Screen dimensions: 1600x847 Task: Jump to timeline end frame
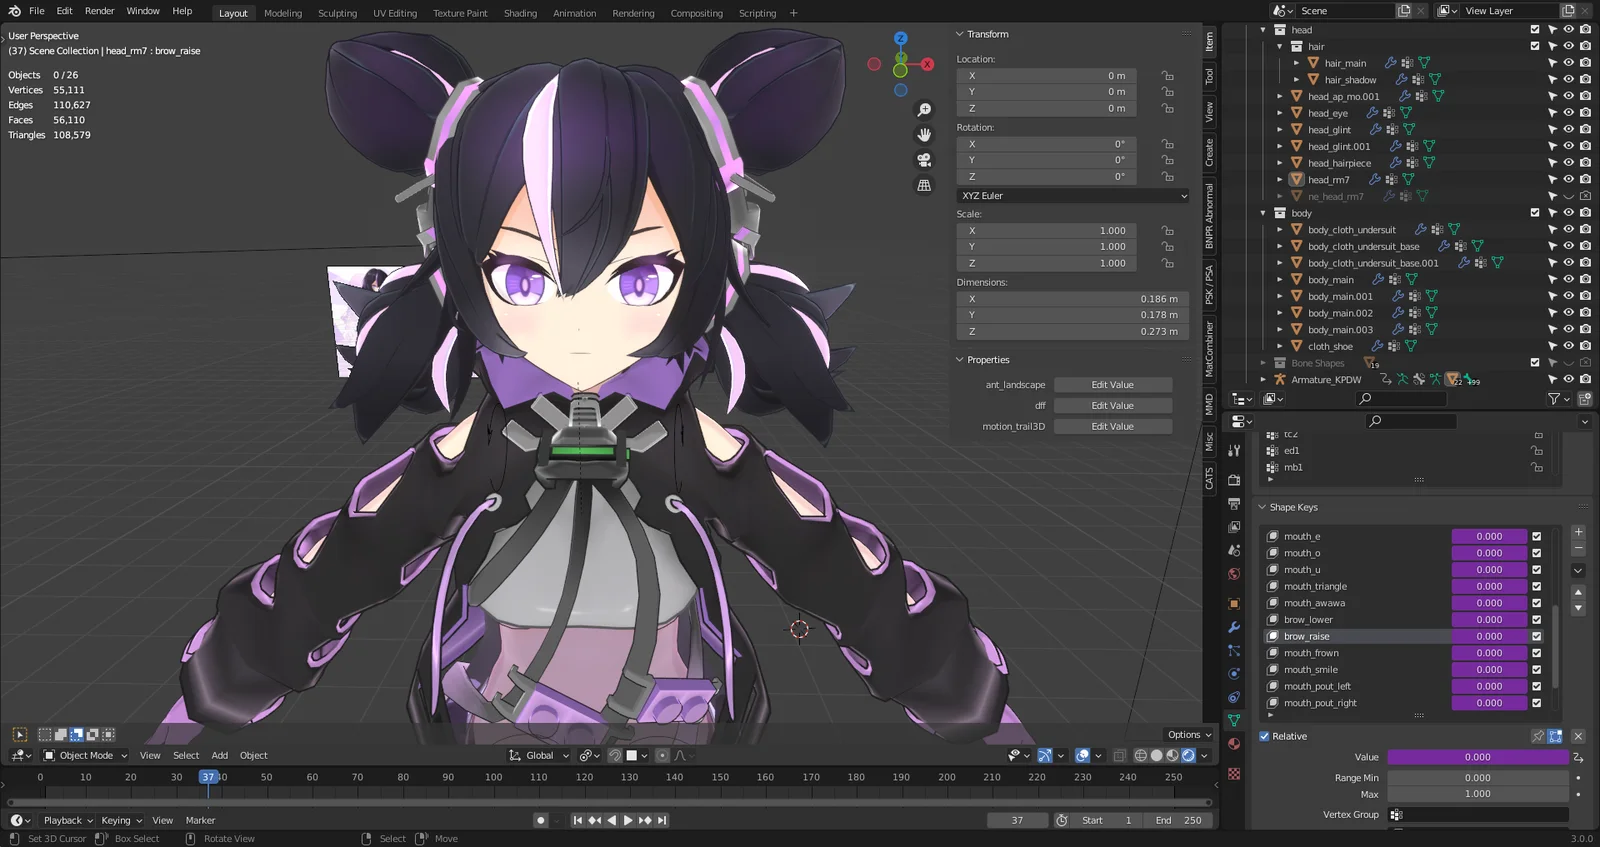click(662, 820)
